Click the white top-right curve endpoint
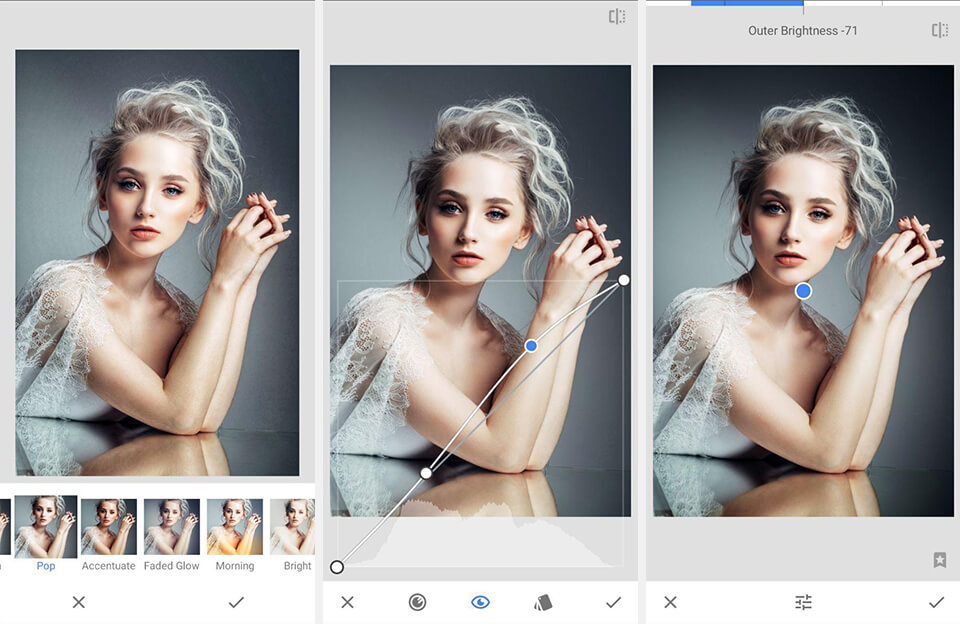960x624 pixels. coord(624,280)
